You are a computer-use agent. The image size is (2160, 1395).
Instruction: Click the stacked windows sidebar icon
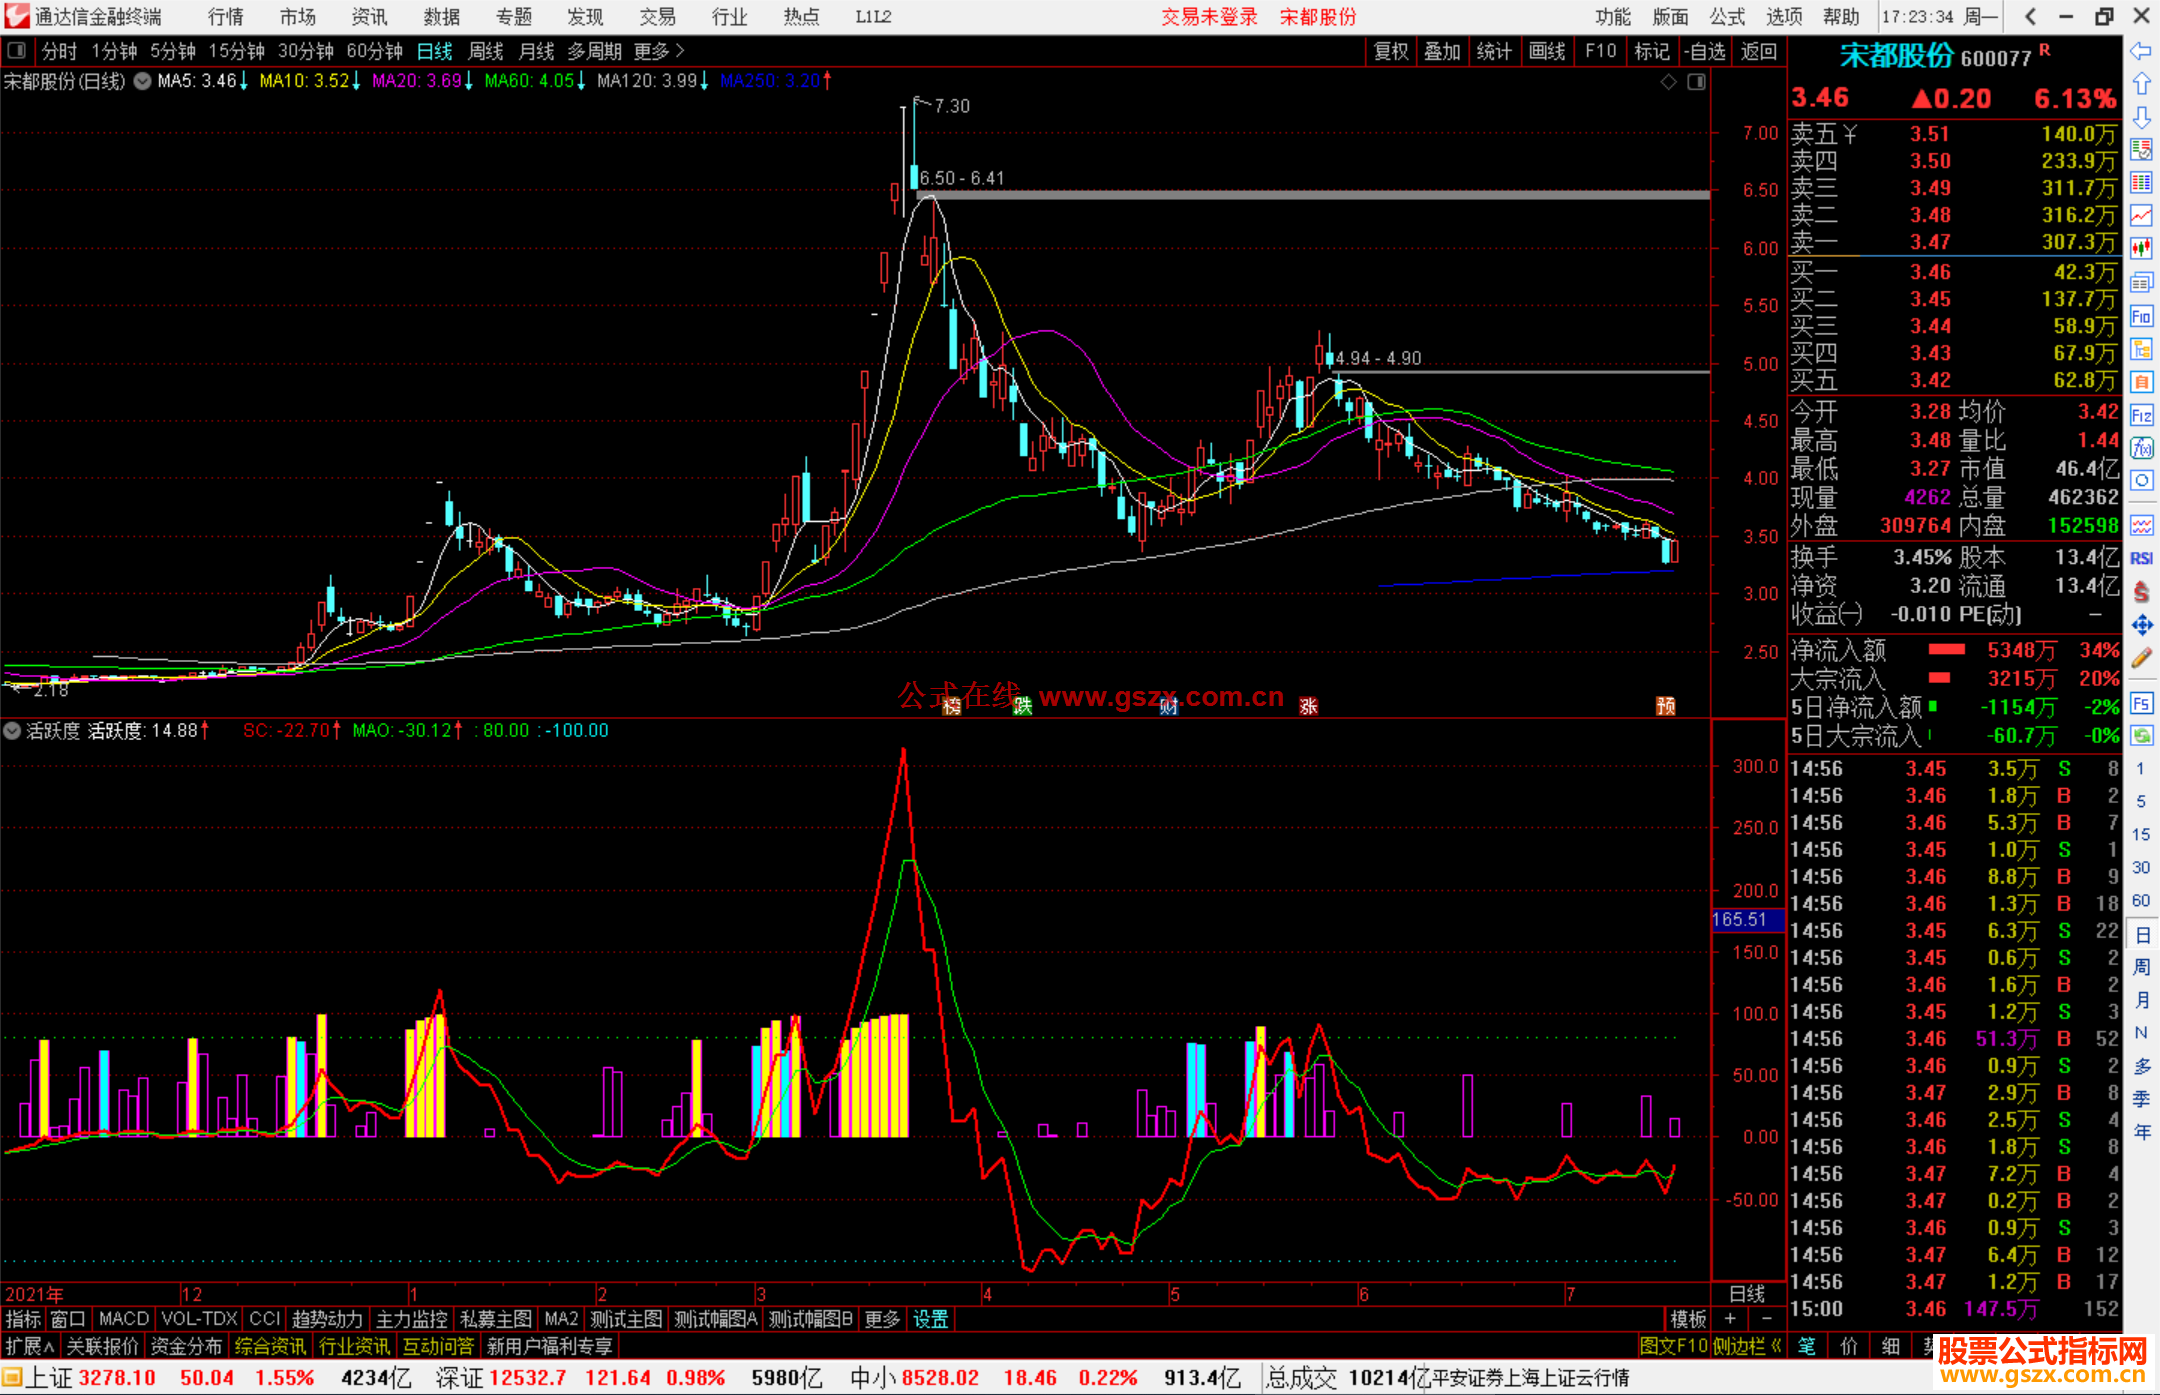2141,283
